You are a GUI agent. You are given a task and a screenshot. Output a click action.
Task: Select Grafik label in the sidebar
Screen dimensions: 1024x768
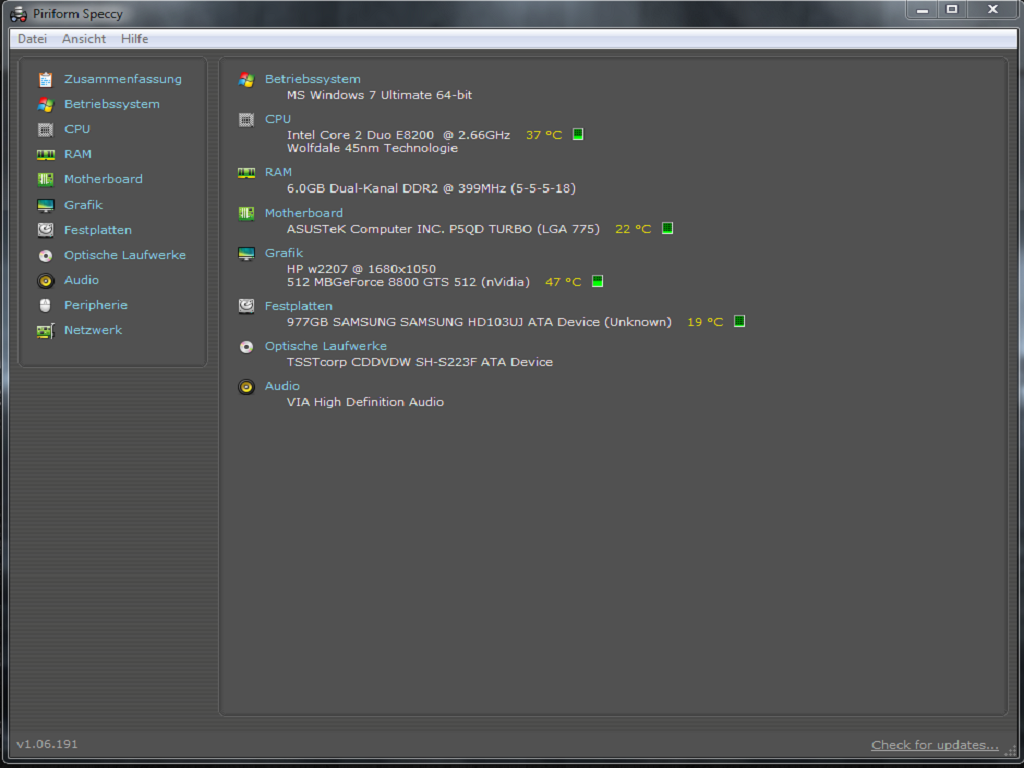point(84,204)
